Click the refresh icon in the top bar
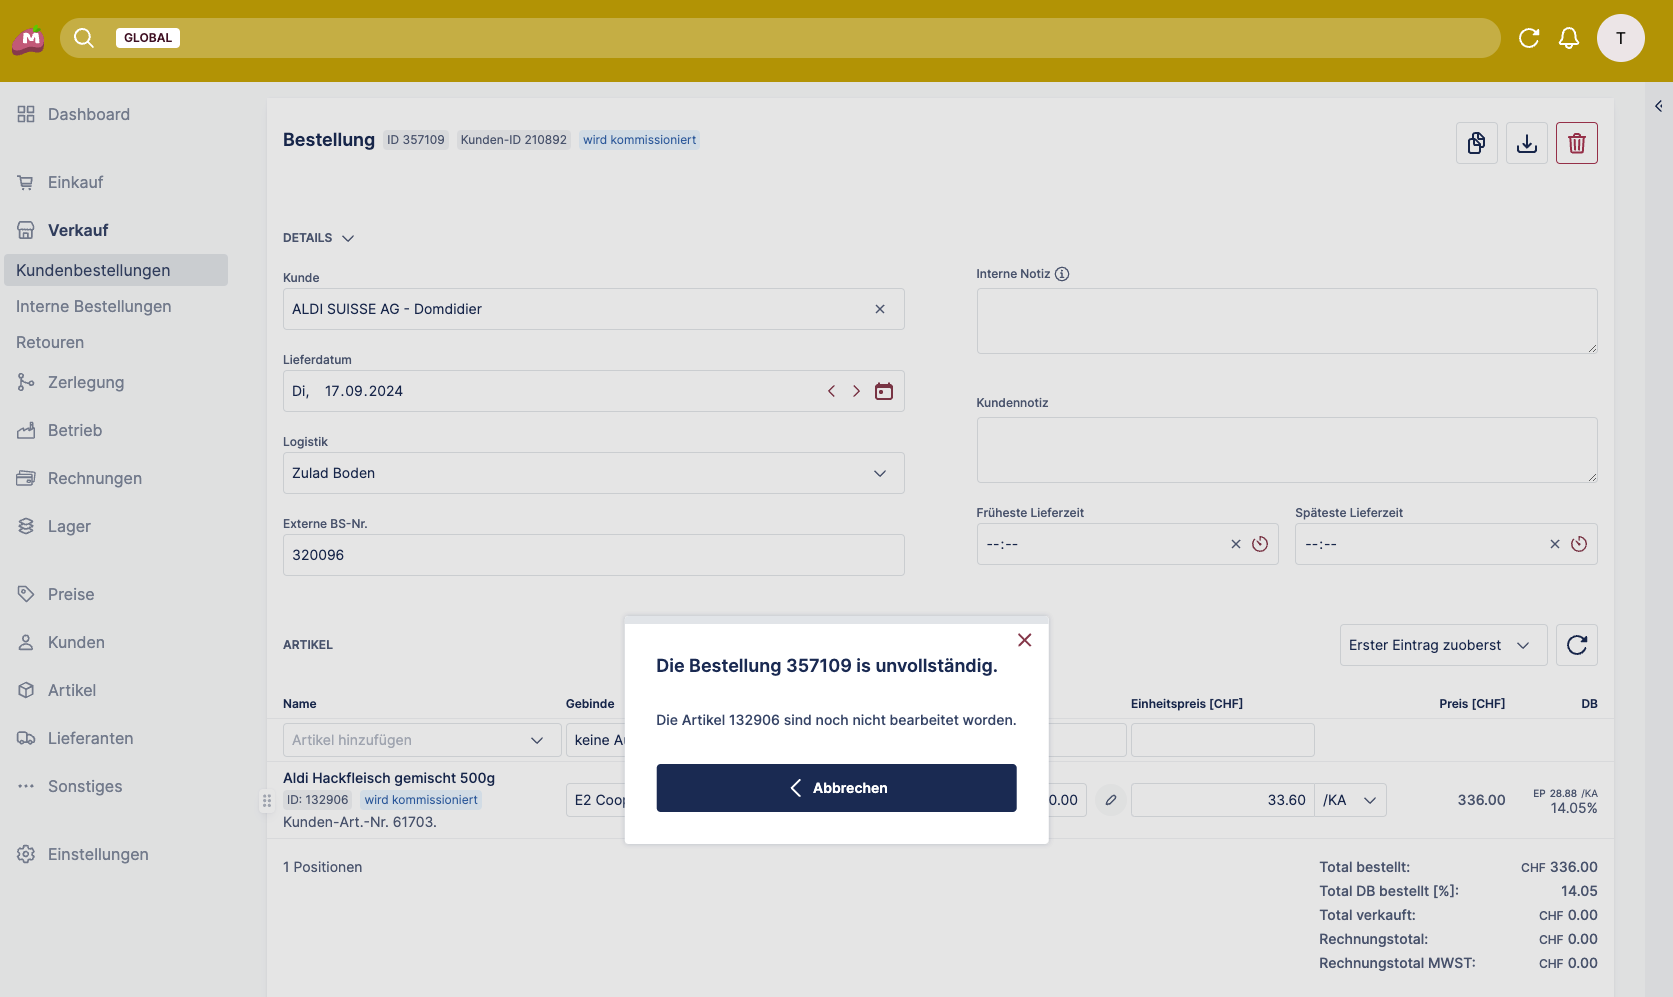1673x997 pixels. [1528, 38]
